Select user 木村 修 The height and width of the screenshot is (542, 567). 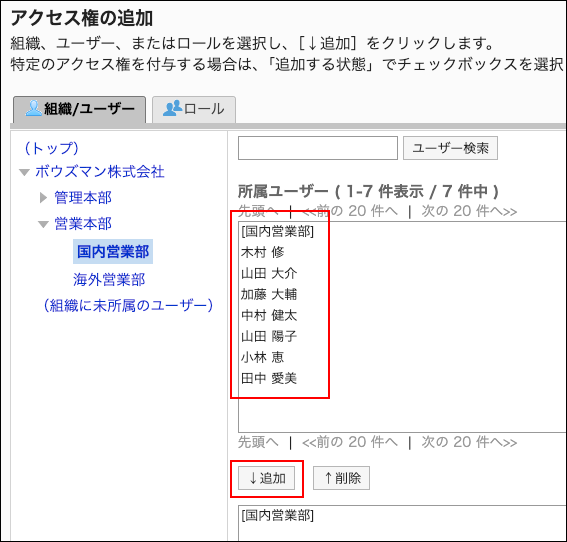tap(263, 252)
